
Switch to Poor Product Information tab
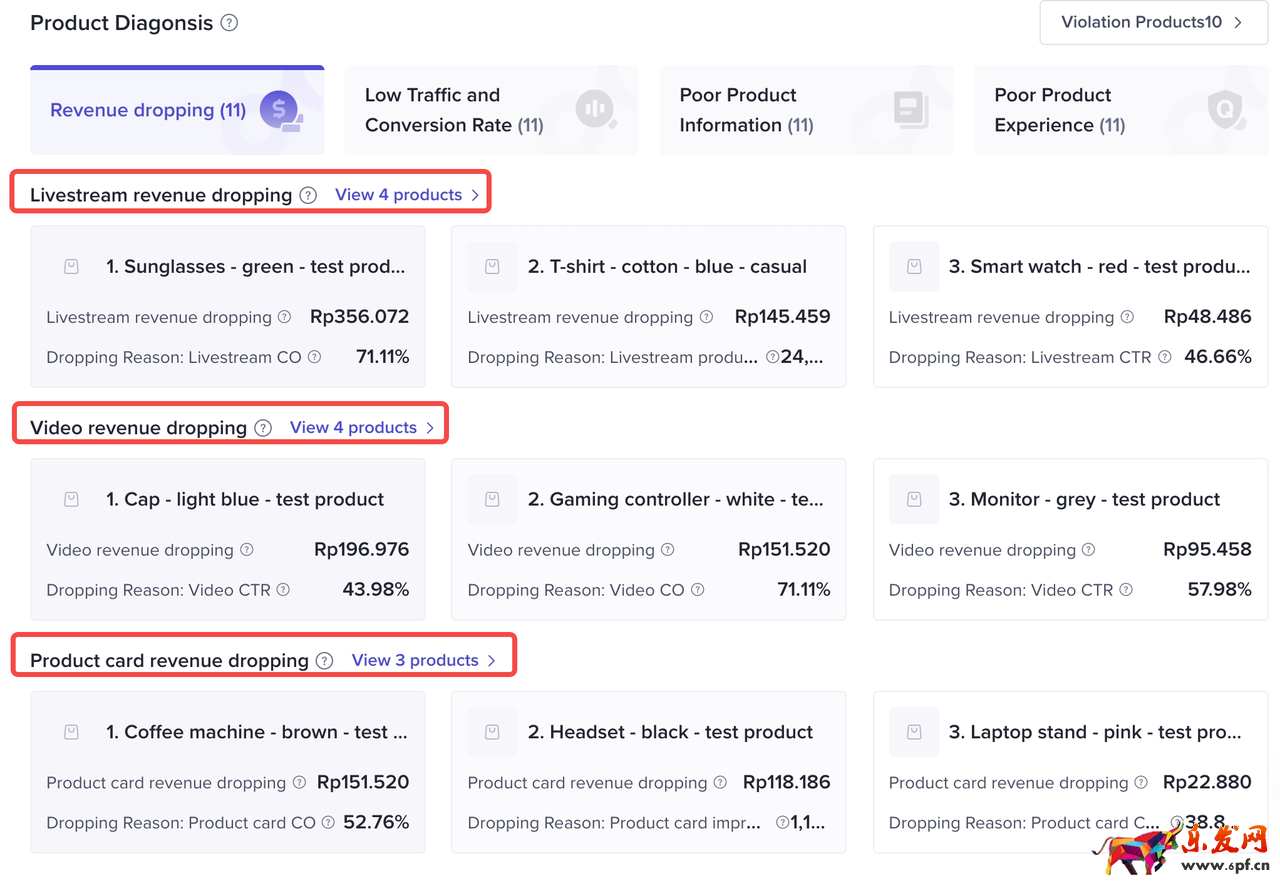806,110
